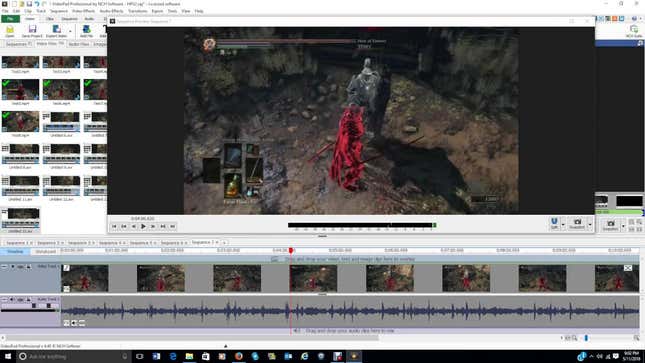Image resolution: width=645 pixels, height=363 pixels.
Task: Open the Export Video dropdown arrow
Action: pos(70,31)
